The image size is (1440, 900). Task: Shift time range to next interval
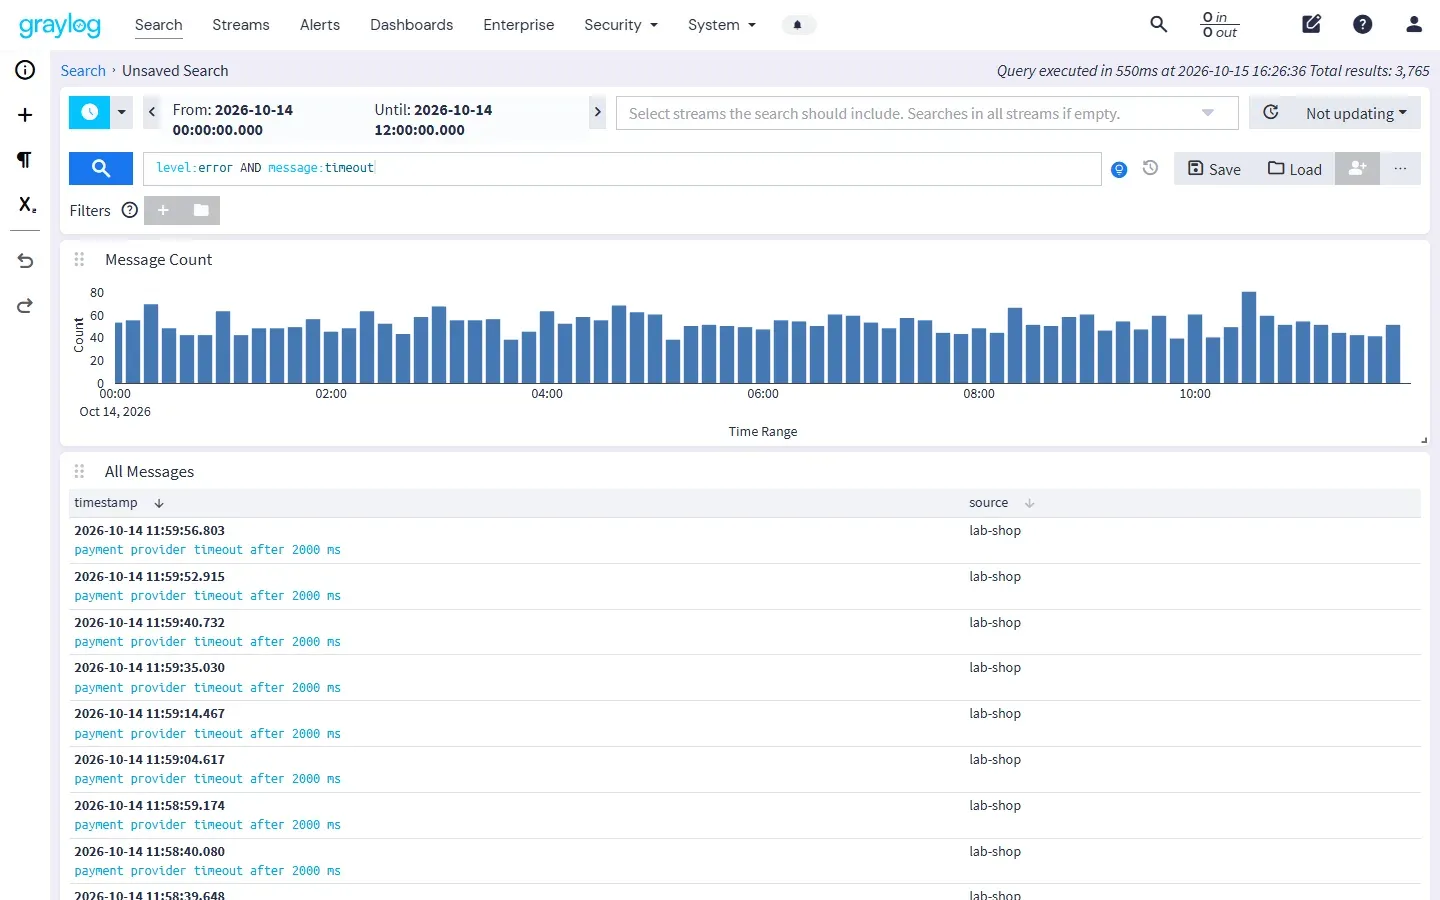tap(597, 112)
